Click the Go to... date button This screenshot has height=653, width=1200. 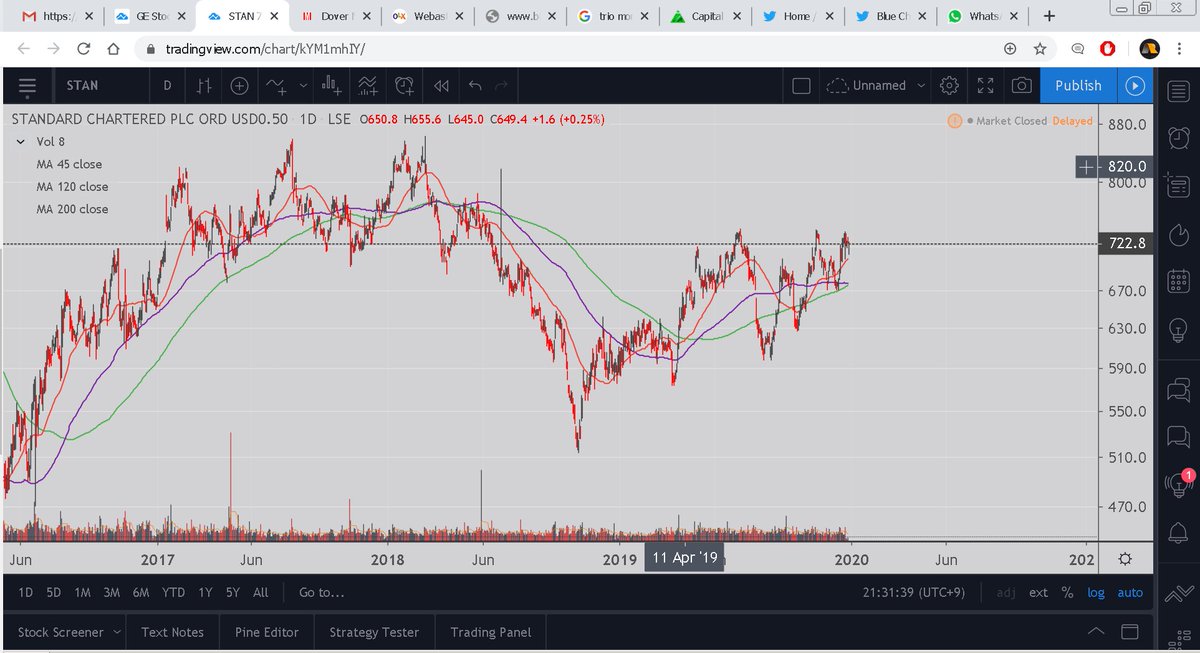(x=322, y=592)
